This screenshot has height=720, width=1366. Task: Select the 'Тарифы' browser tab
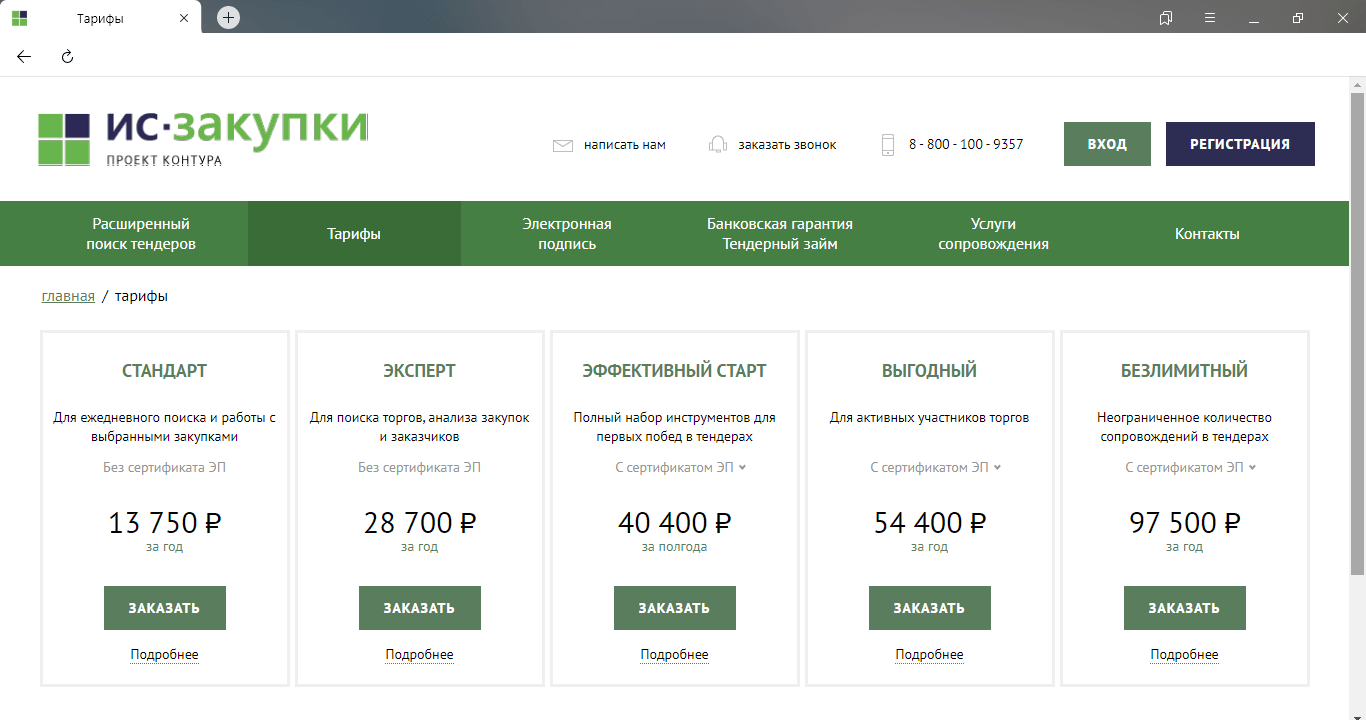100,18
